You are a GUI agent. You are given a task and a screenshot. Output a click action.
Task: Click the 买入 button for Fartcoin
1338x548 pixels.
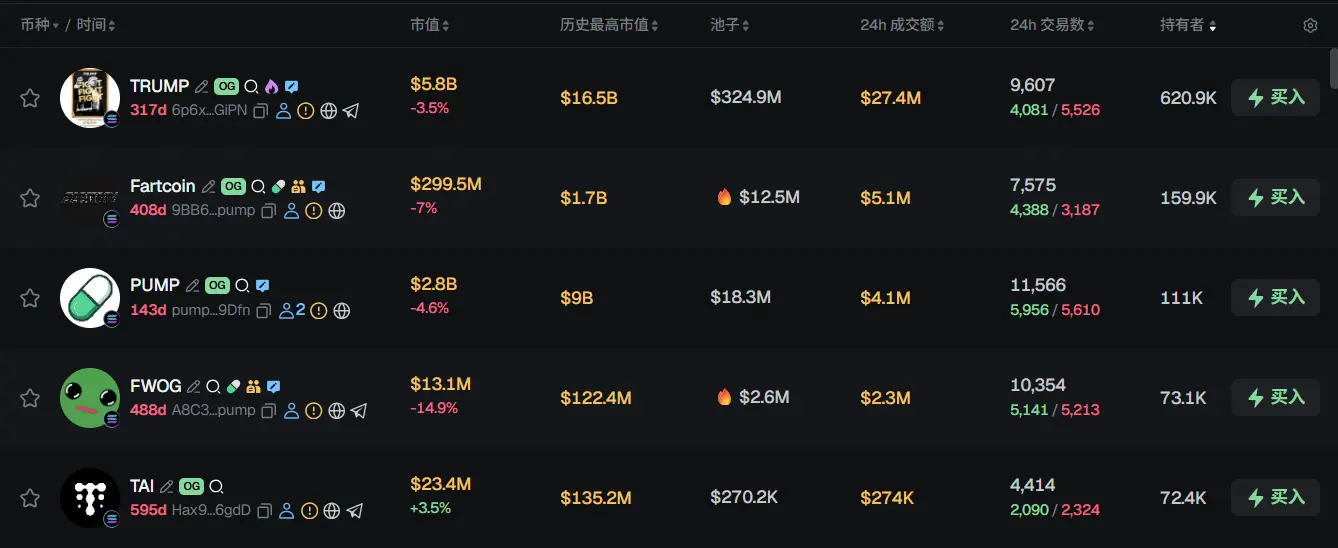click(1275, 198)
